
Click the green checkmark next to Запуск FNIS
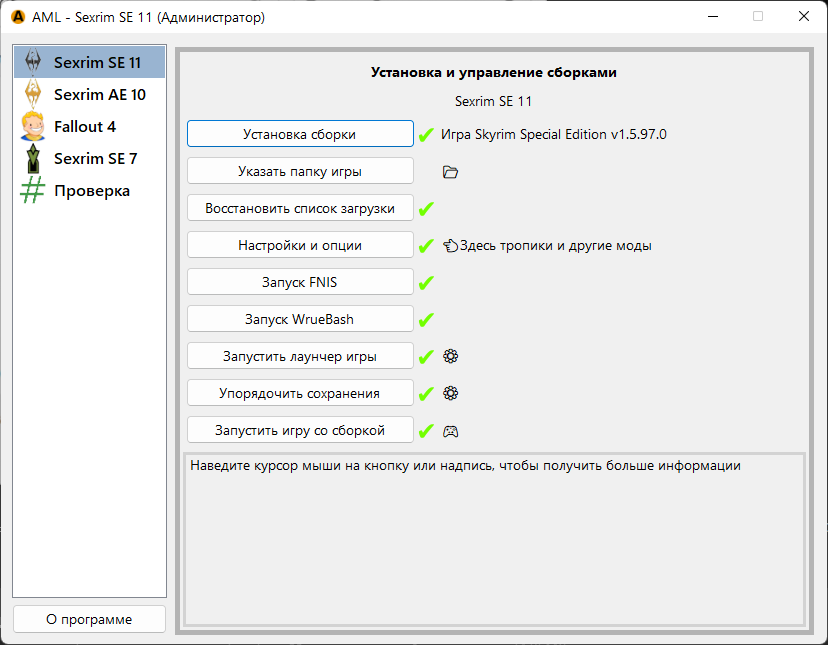(x=426, y=283)
